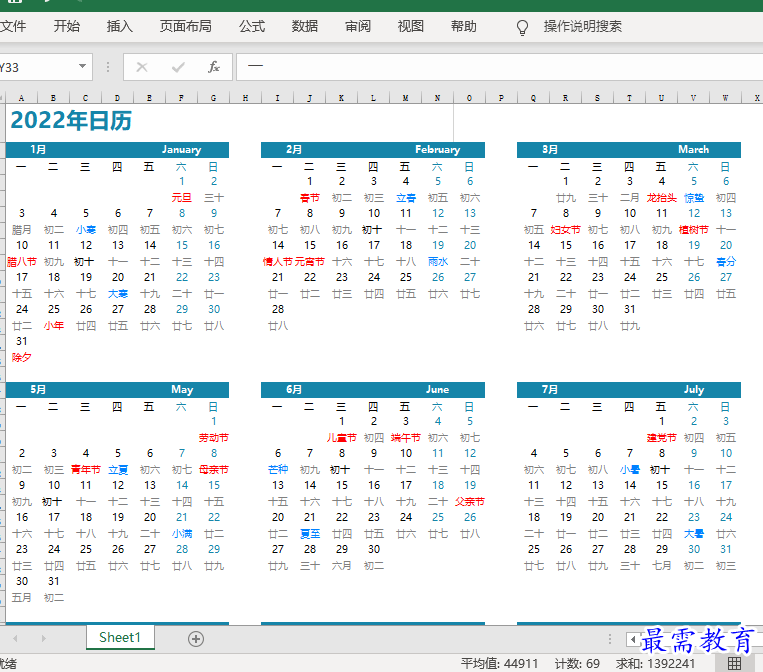Click the May header label
This screenshot has height=672, width=763.
pyautogui.click(x=182, y=389)
